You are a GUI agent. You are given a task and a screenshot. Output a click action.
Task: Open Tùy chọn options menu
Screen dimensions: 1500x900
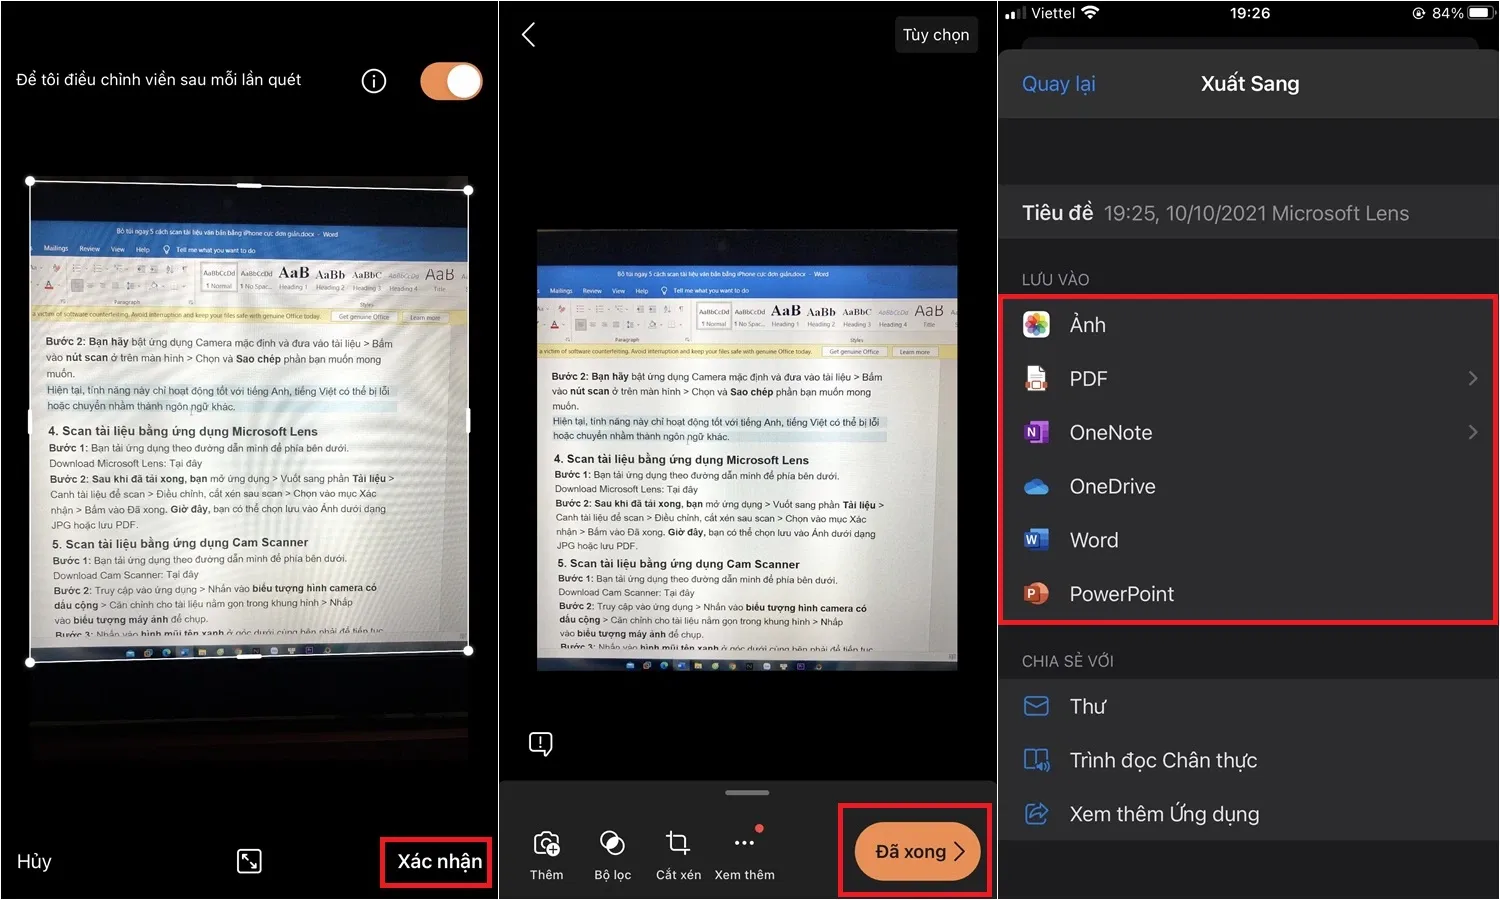[x=936, y=35]
